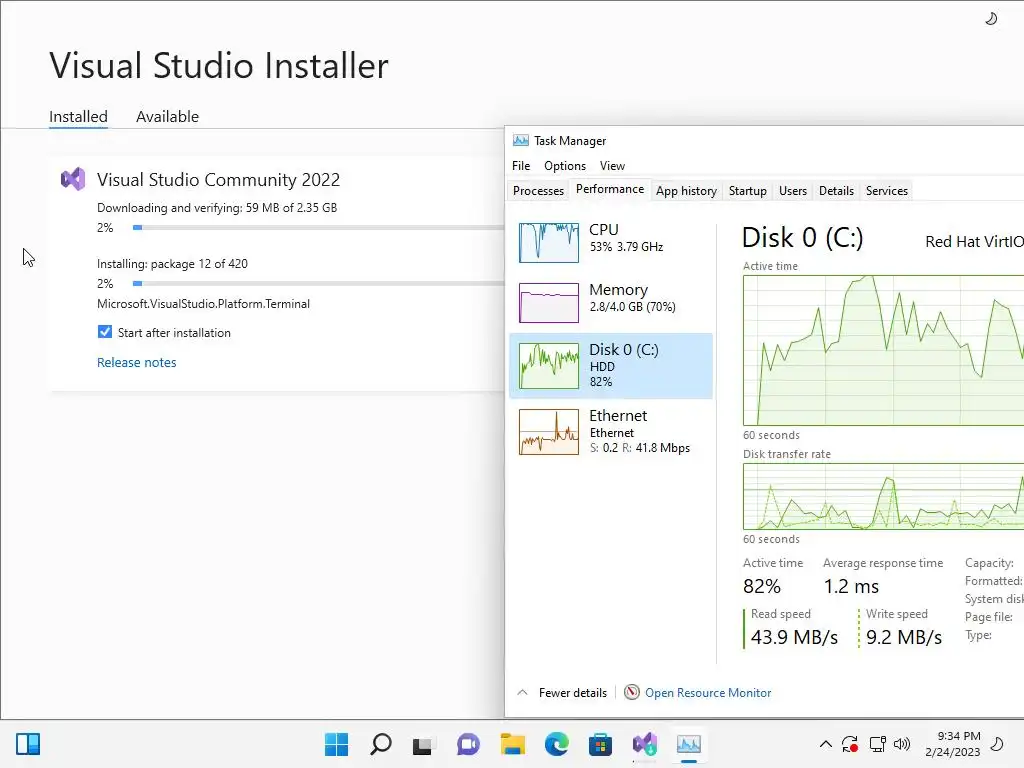Open network status tray icon
Screen dimensions: 1024x768
coord(877,744)
